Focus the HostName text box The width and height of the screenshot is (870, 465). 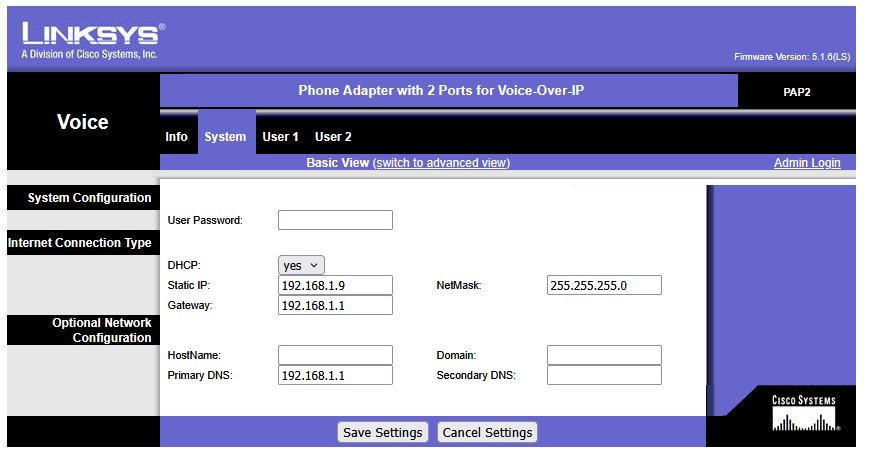335,355
